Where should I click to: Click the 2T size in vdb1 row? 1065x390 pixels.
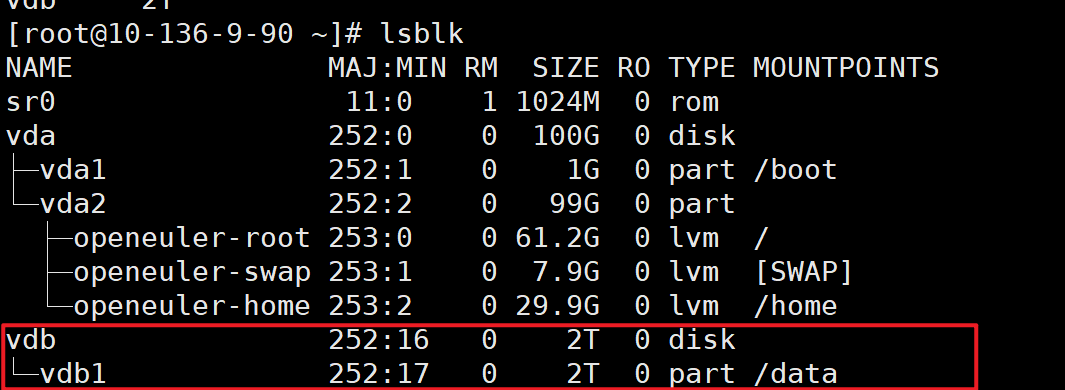click(583, 374)
